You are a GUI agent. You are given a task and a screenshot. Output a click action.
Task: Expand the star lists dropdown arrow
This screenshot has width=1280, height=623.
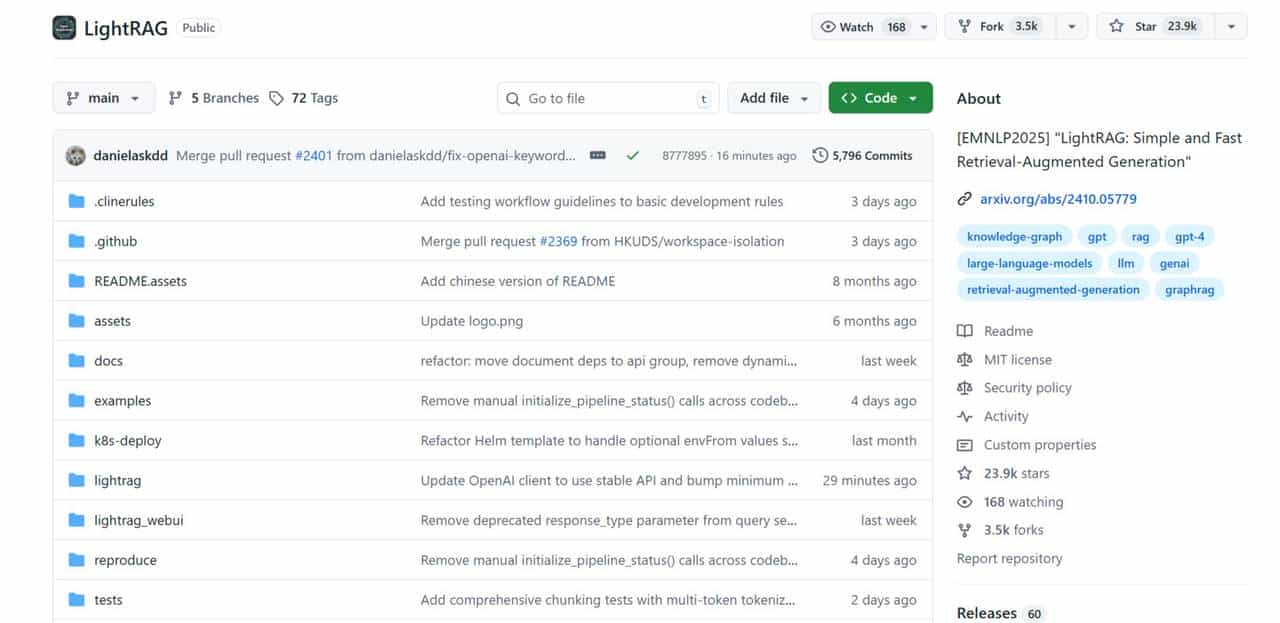(1231, 27)
